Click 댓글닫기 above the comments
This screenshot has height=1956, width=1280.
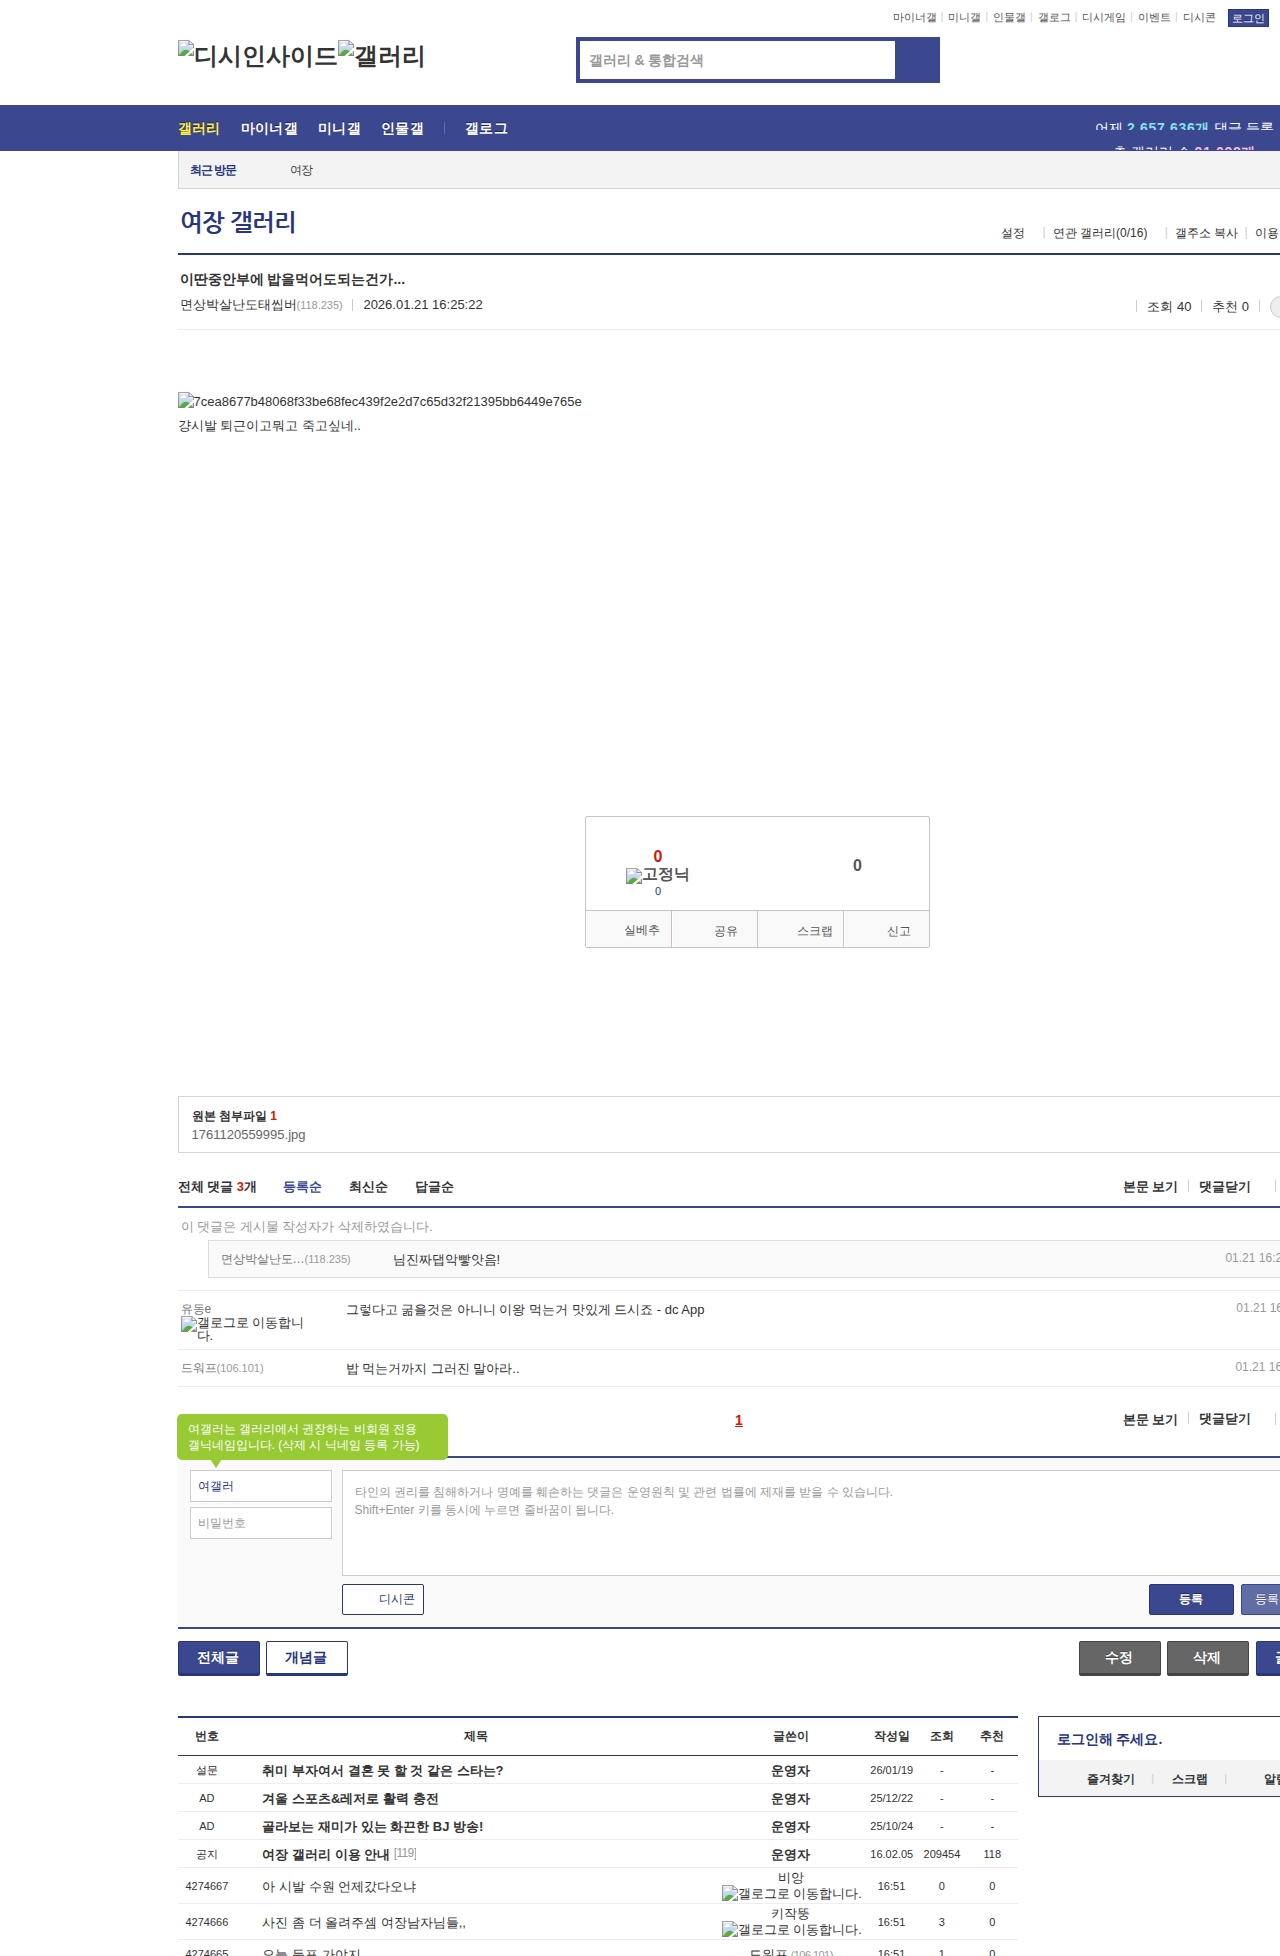tap(1225, 1187)
